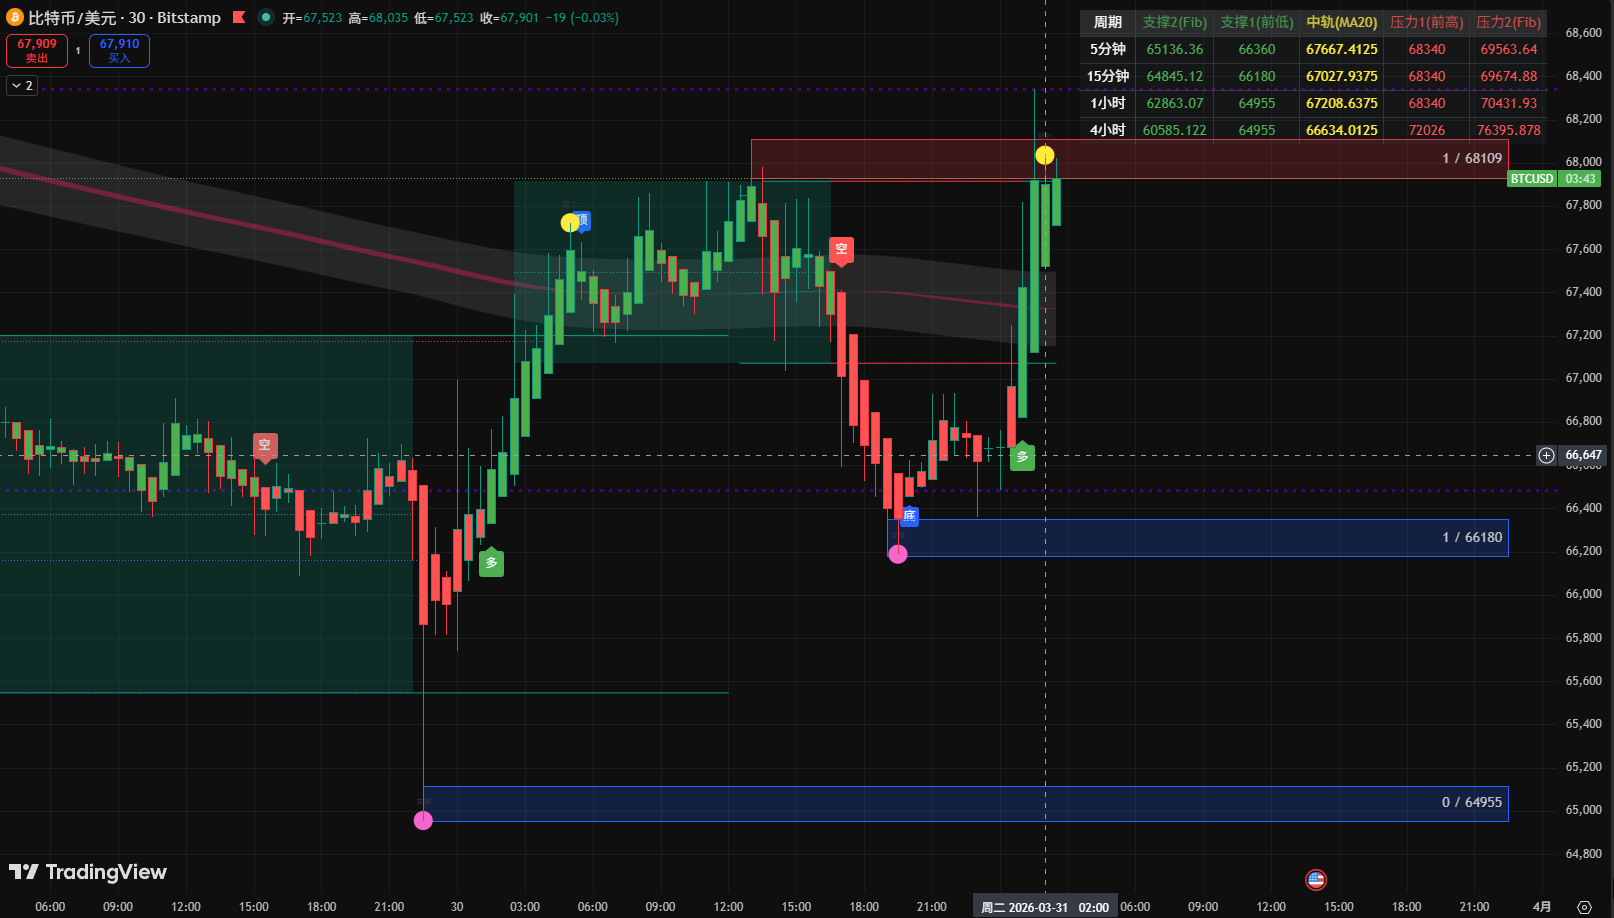Click the 4月 label on time axis
Image resolution: width=1614 pixels, height=918 pixels.
click(1543, 907)
